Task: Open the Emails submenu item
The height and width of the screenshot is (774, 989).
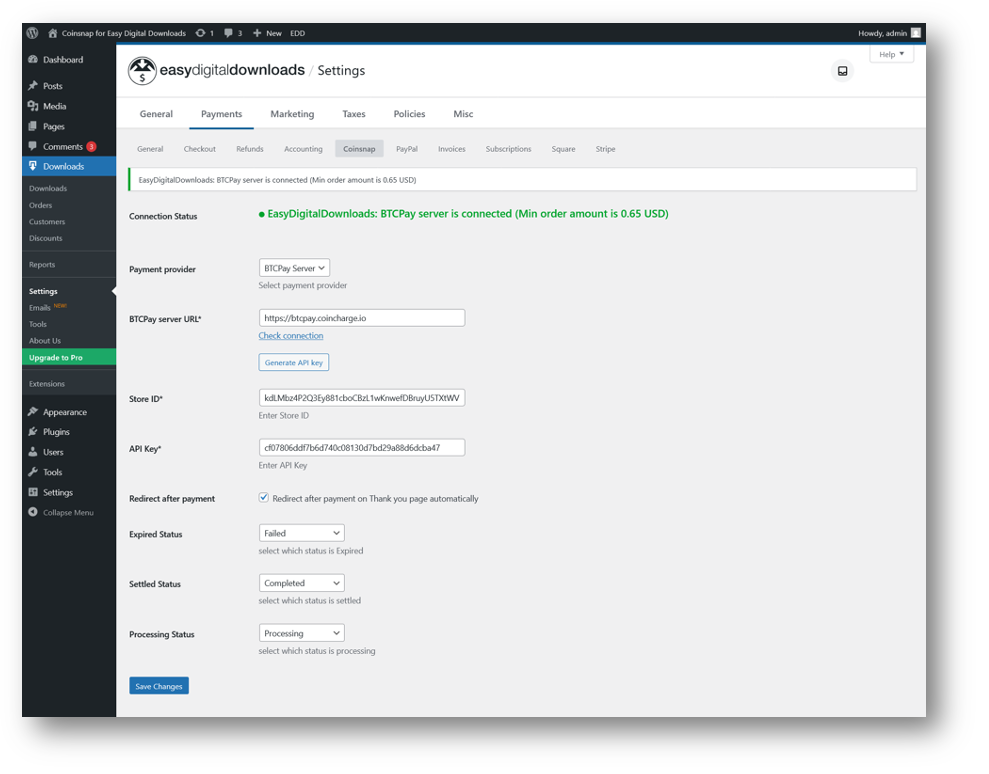Action: [40, 307]
